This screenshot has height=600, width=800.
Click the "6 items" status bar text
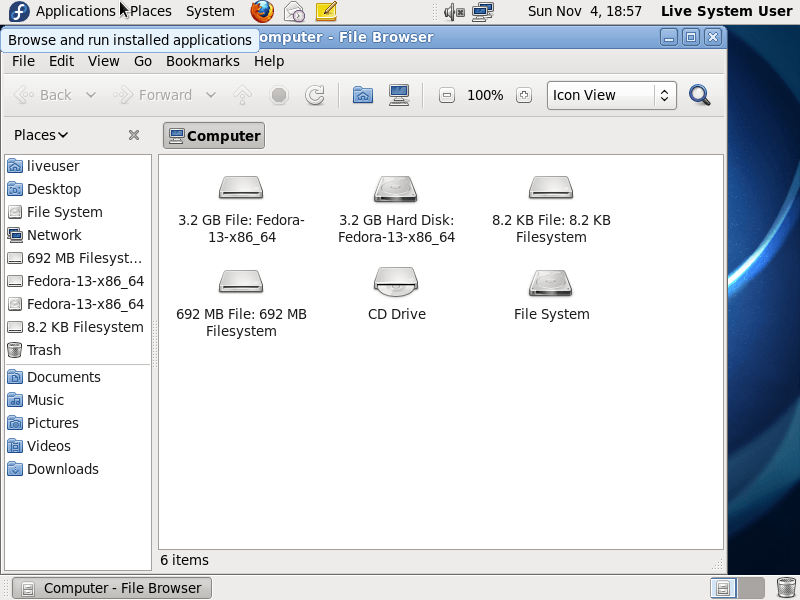[x=184, y=560]
